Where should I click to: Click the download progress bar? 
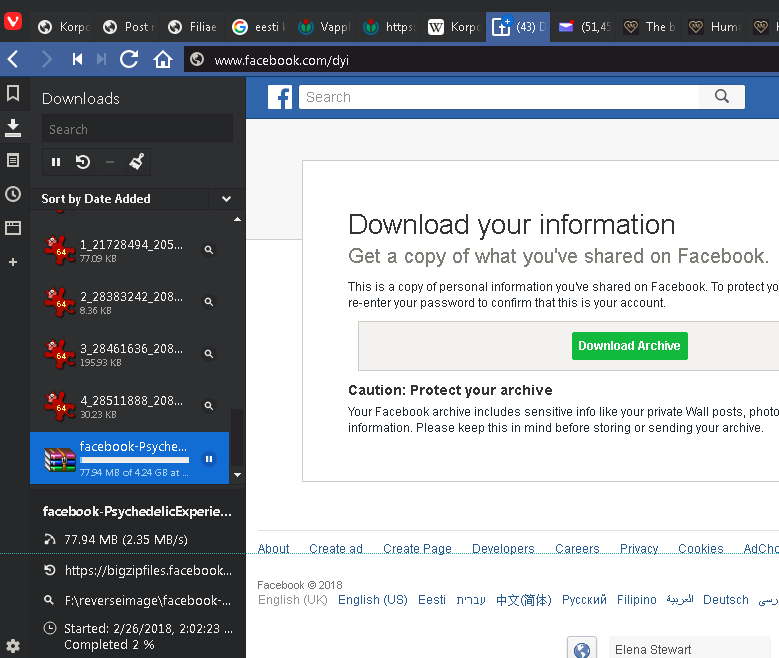pyautogui.click(x=135, y=460)
